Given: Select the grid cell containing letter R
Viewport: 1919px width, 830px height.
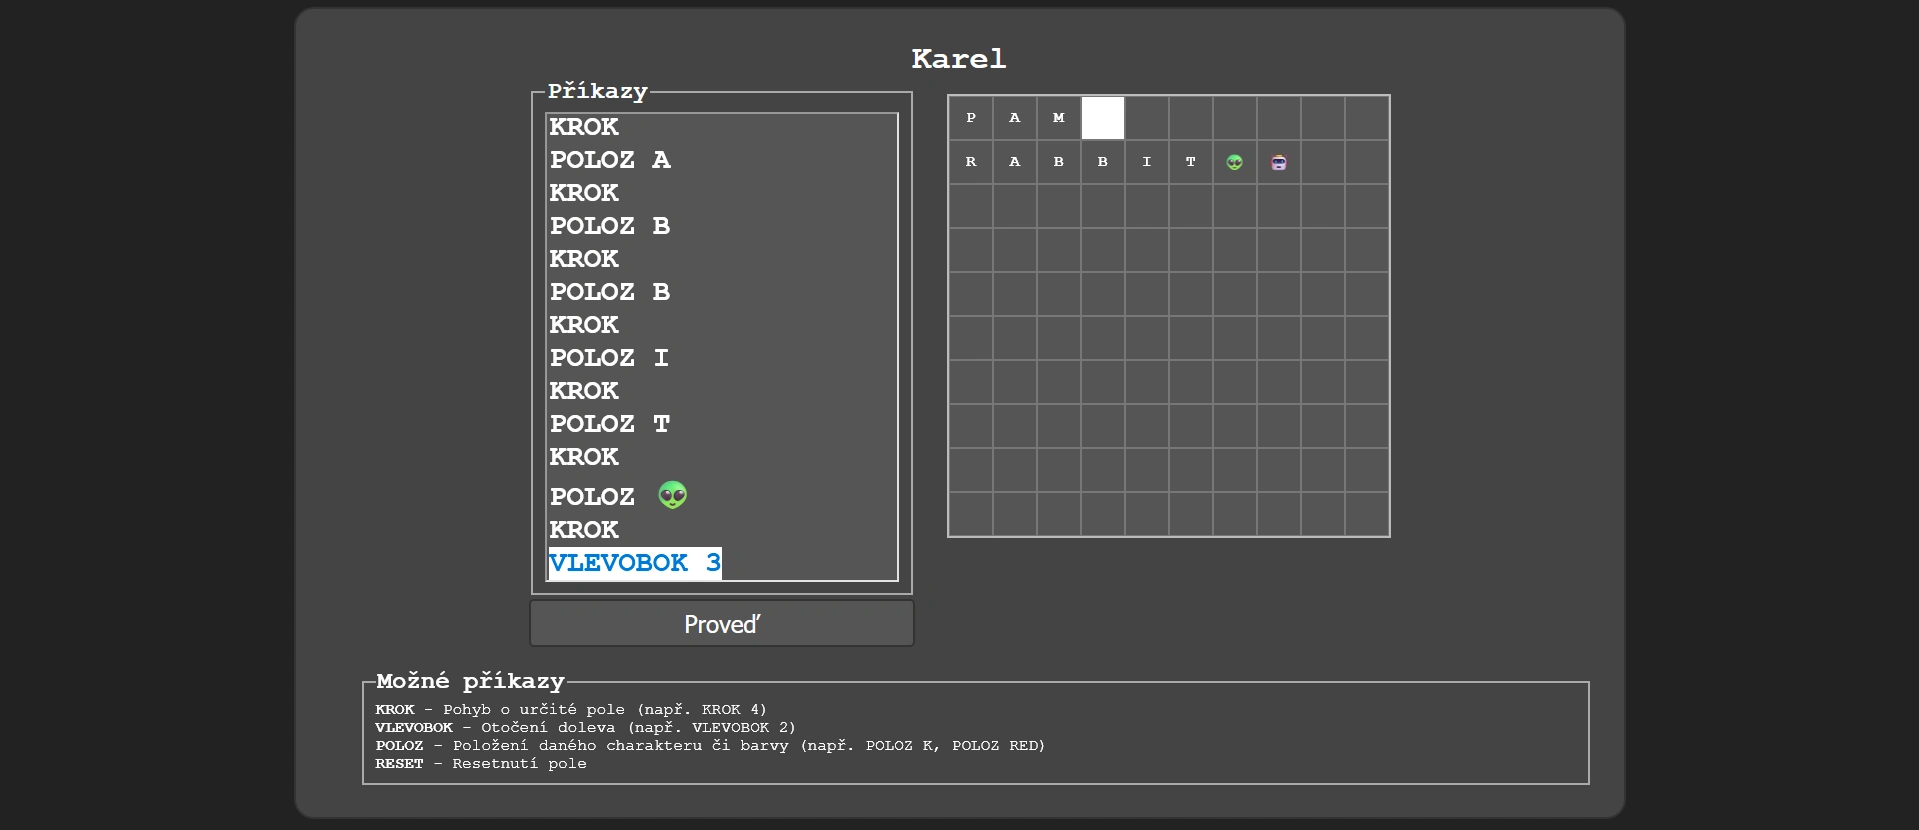Looking at the screenshot, I should pyautogui.click(x=970, y=162).
